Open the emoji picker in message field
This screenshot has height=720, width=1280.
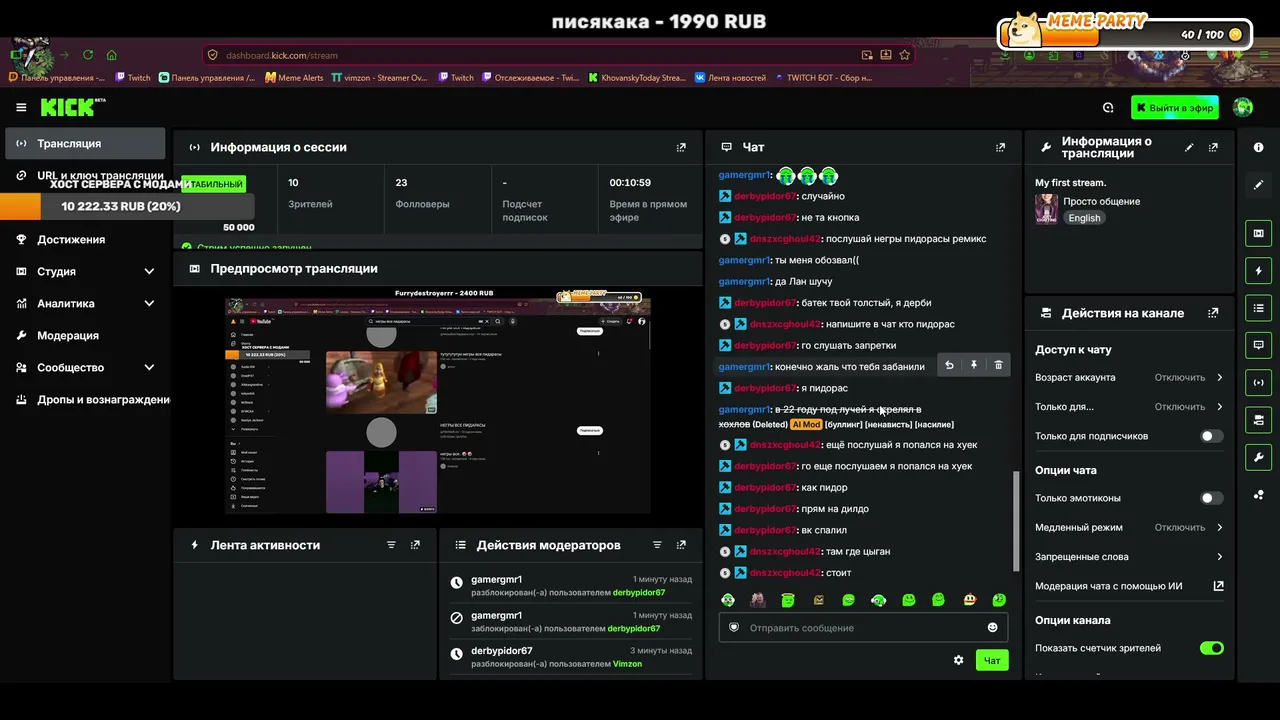pyautogui.click(x=992, y=628)
